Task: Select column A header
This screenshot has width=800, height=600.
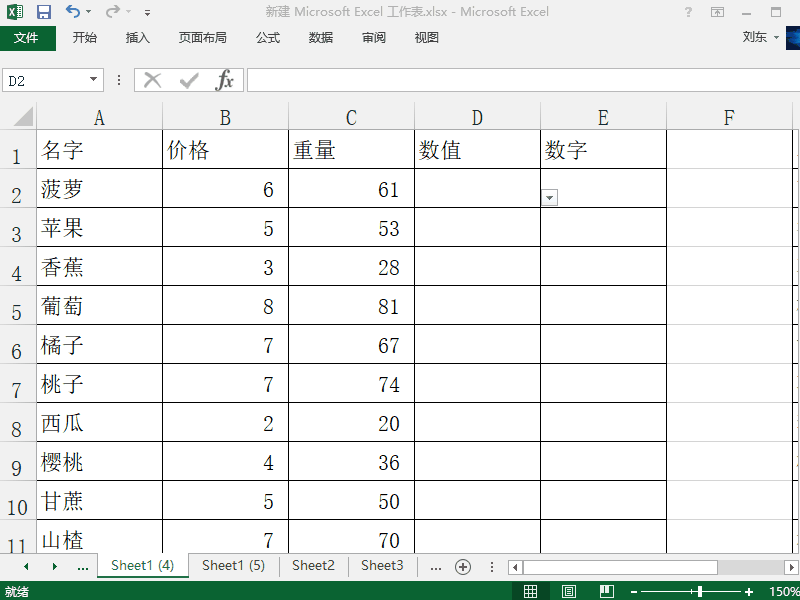Action: pyautogui.click(x=99, y=117)
